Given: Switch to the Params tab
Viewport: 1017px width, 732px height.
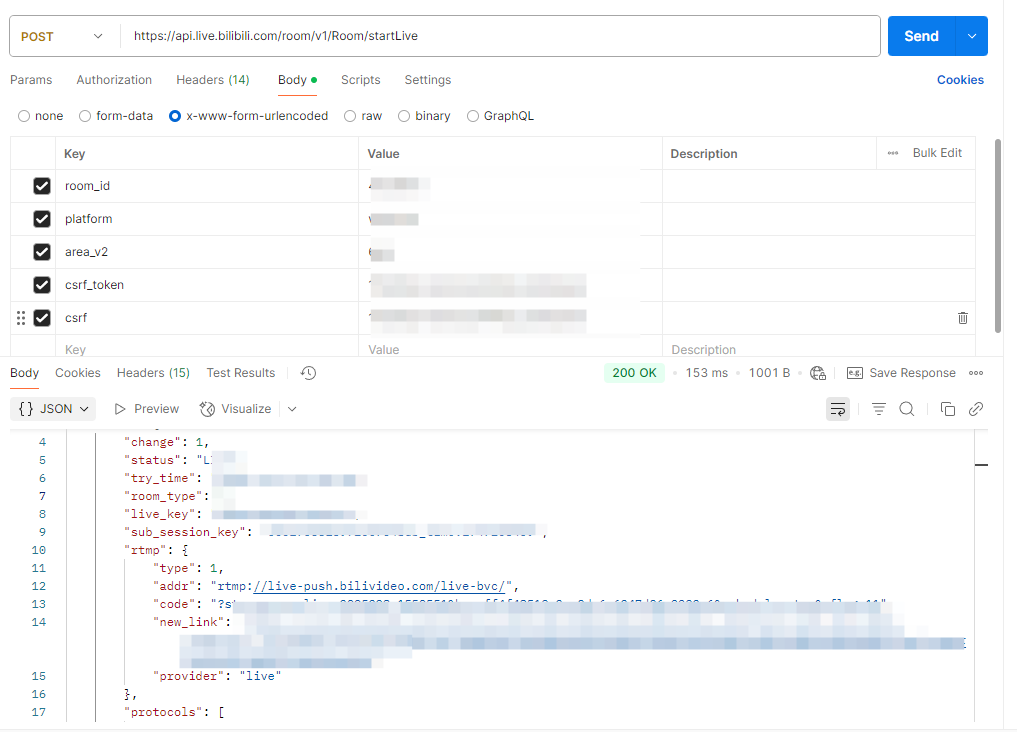Looking at the screenshot, I should (x=31, y=80).
